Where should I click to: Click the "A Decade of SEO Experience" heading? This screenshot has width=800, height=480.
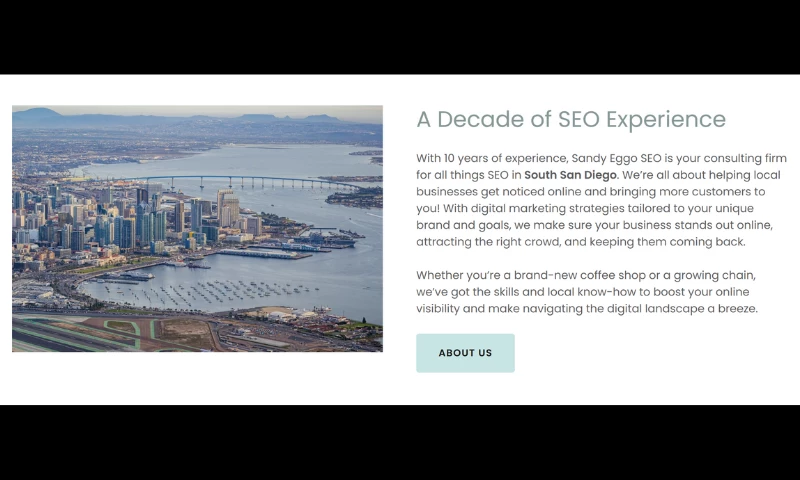(571, 120)
